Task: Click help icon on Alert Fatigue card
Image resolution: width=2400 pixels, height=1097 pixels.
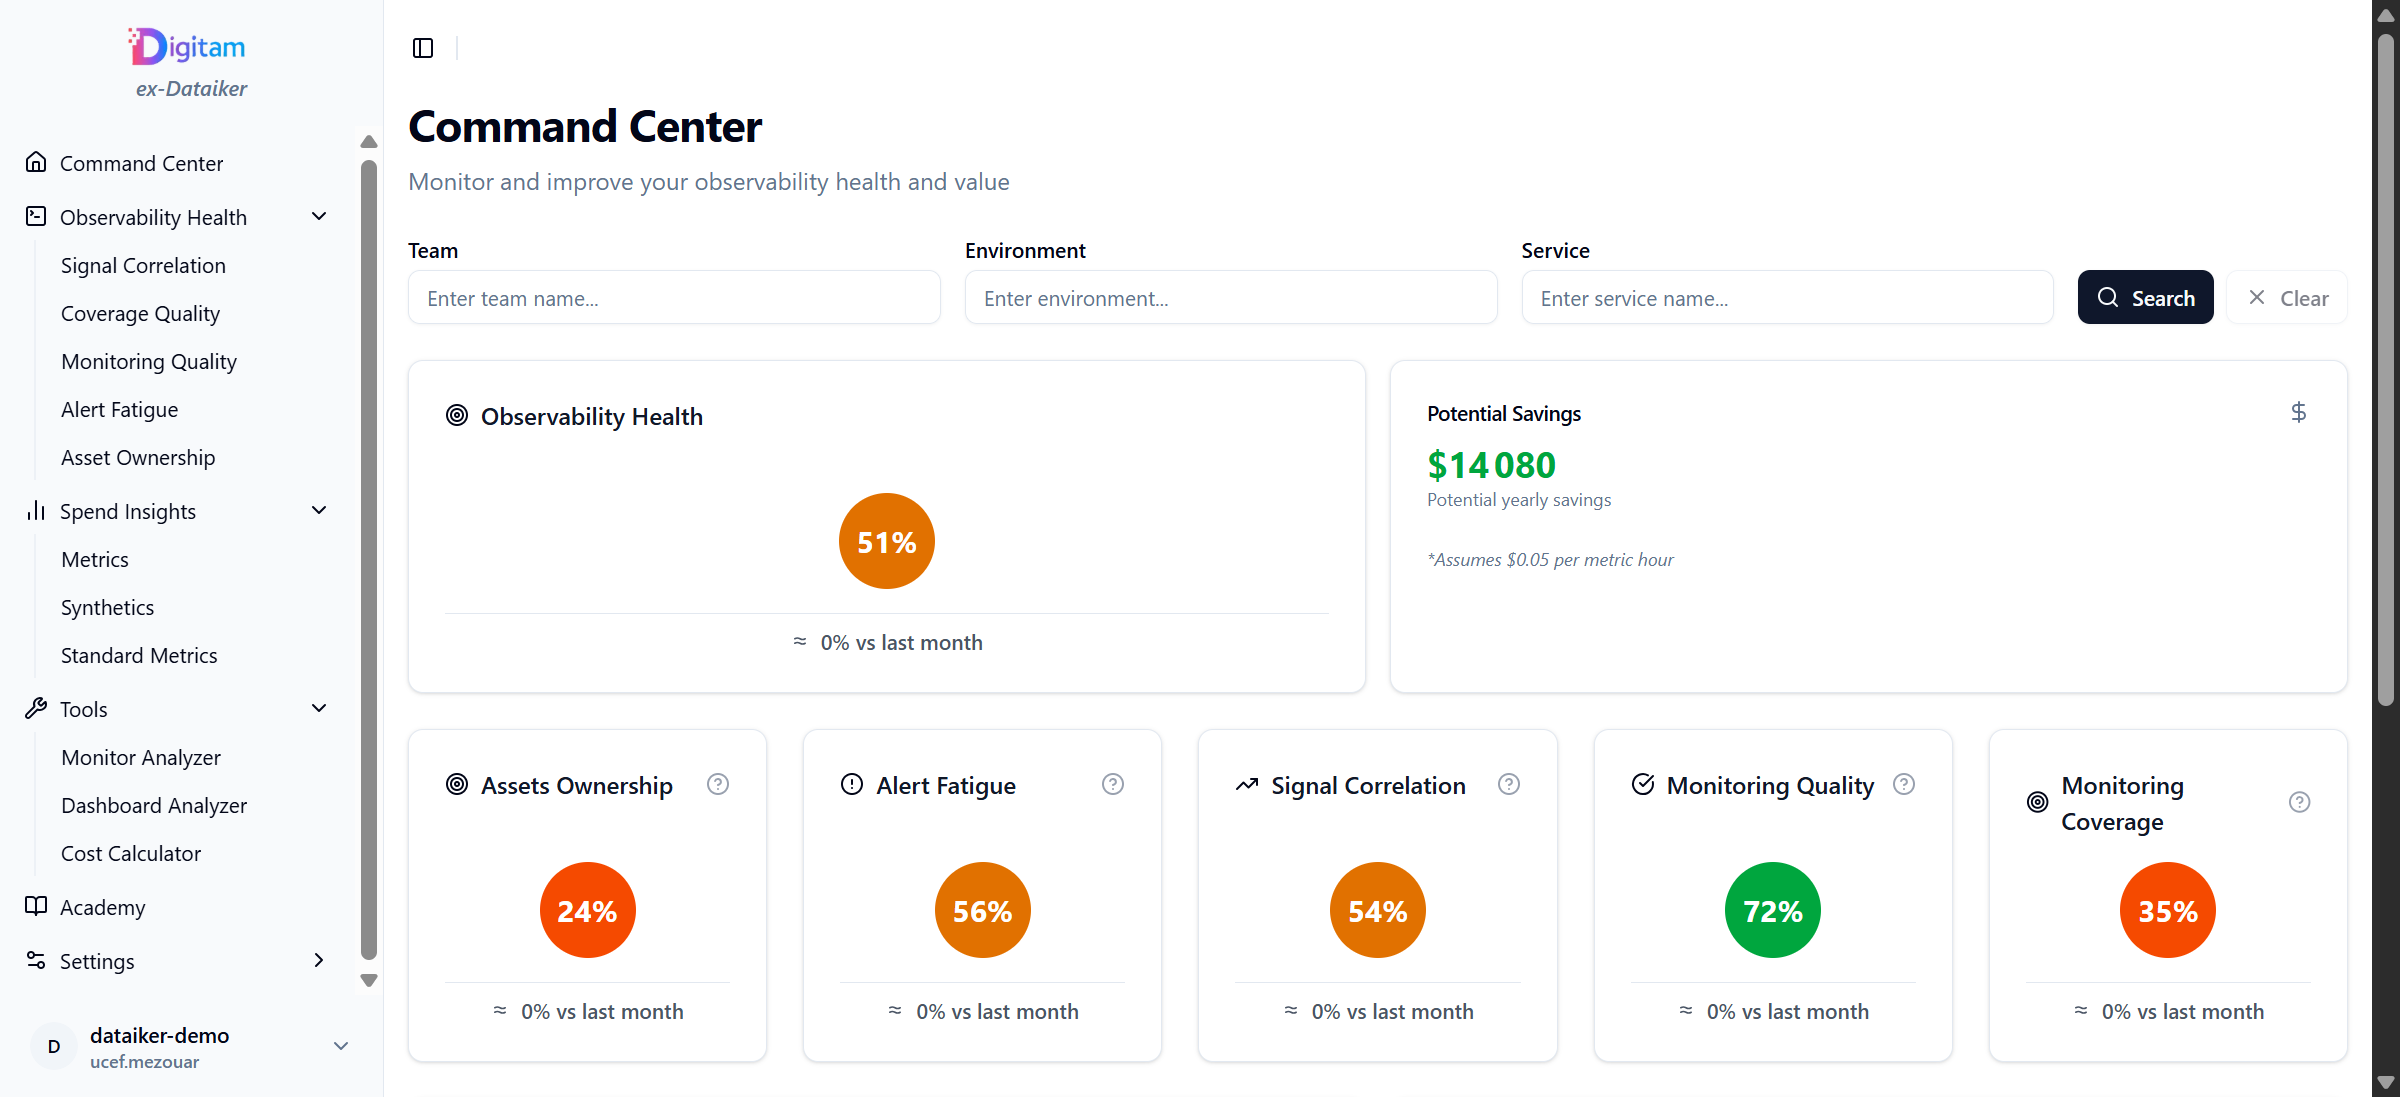Action: 1113,785
